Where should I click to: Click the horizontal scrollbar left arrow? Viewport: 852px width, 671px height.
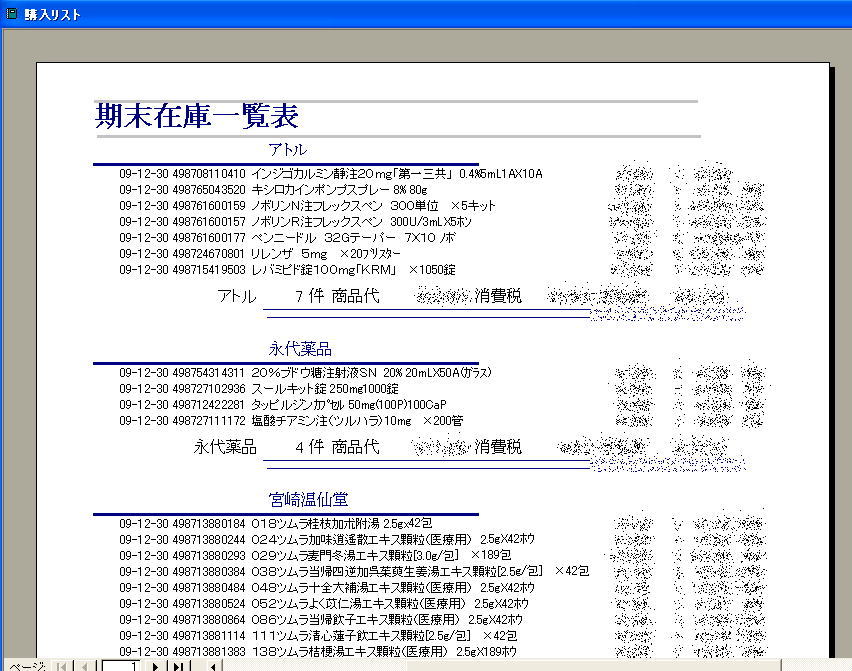pos(213,666)
